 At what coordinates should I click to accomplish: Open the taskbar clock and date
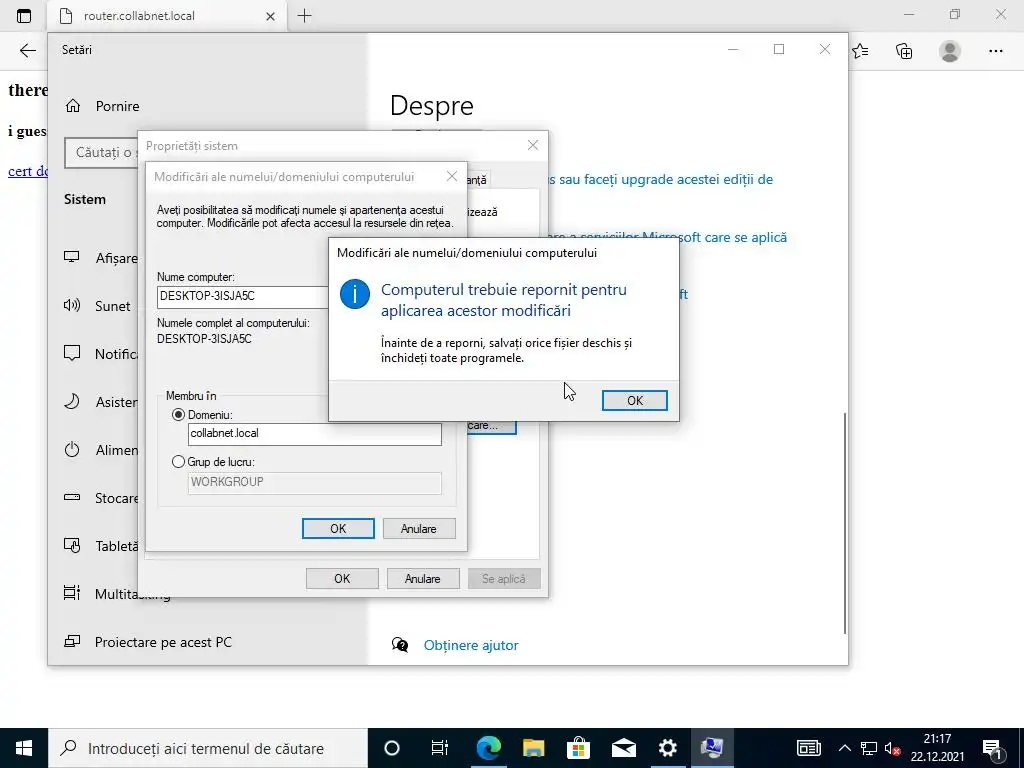click(x=937, y=748)
